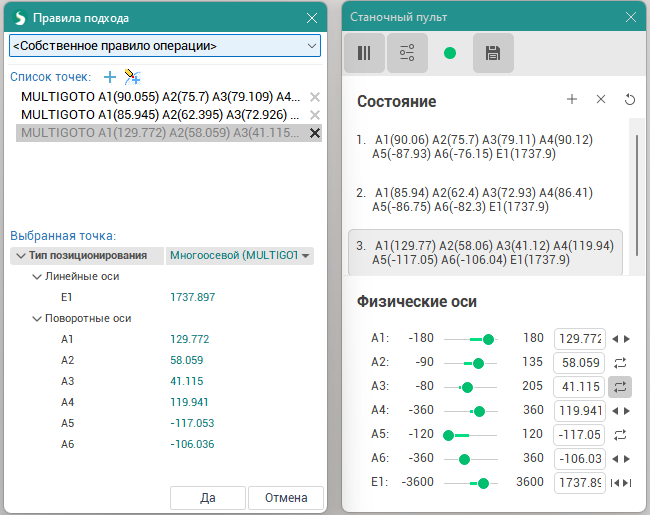Image resolution: width=650 pixels, height=515 pixels.
Task: Open the sliders settings icon in Станочный пульт
Action: (x=407, y=54)
